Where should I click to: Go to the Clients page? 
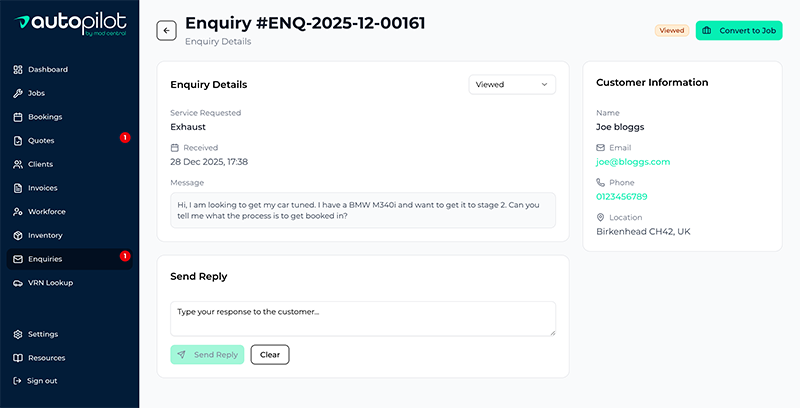pos(40,164)
